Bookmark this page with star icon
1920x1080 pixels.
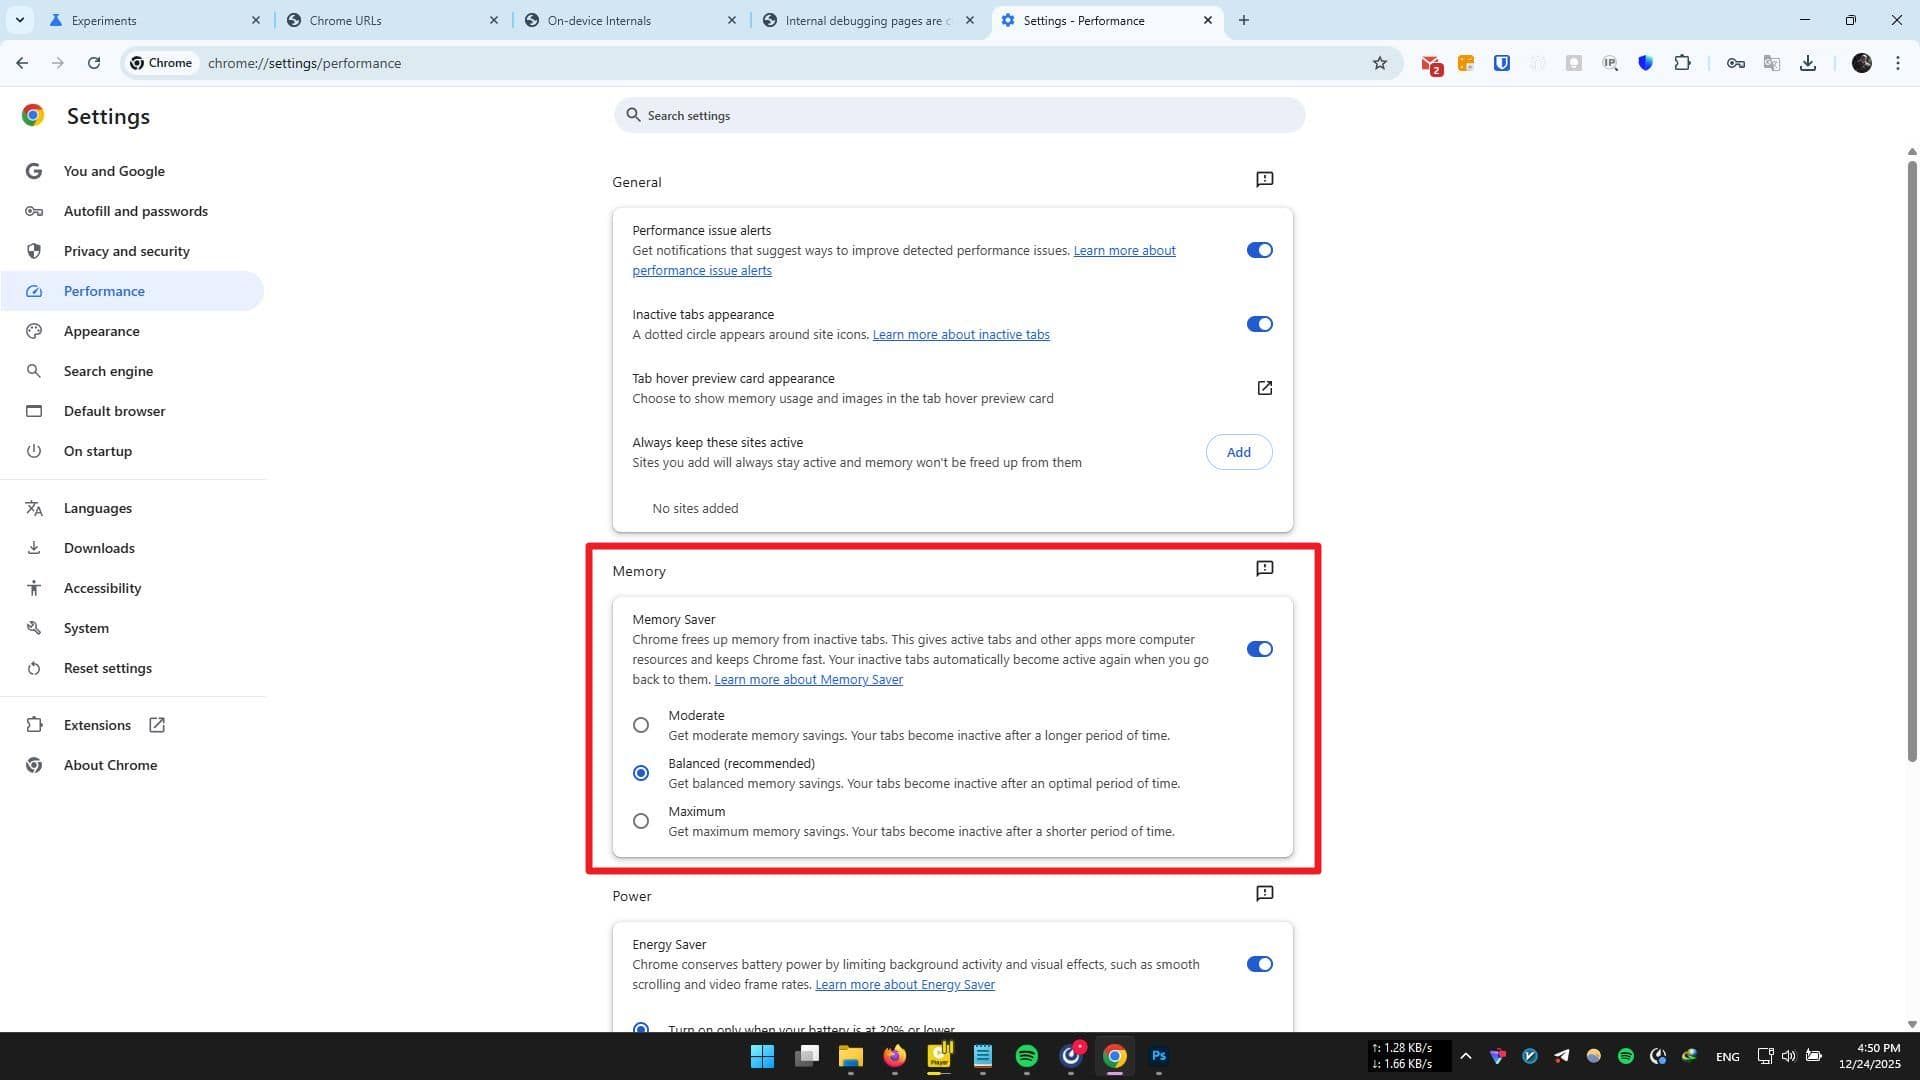1380,63
